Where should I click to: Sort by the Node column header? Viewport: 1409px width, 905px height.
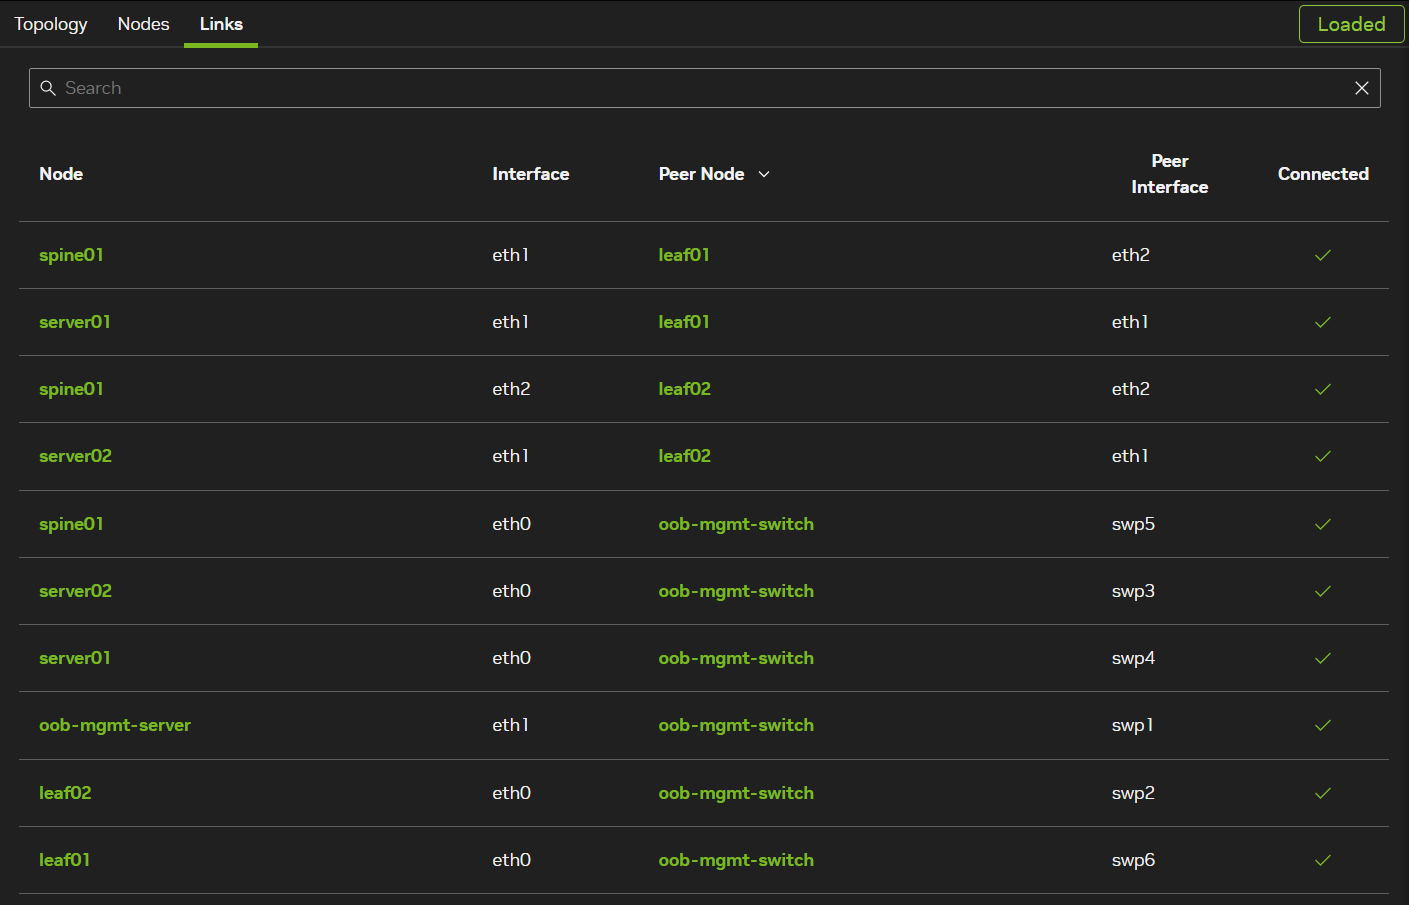(61, 174)
